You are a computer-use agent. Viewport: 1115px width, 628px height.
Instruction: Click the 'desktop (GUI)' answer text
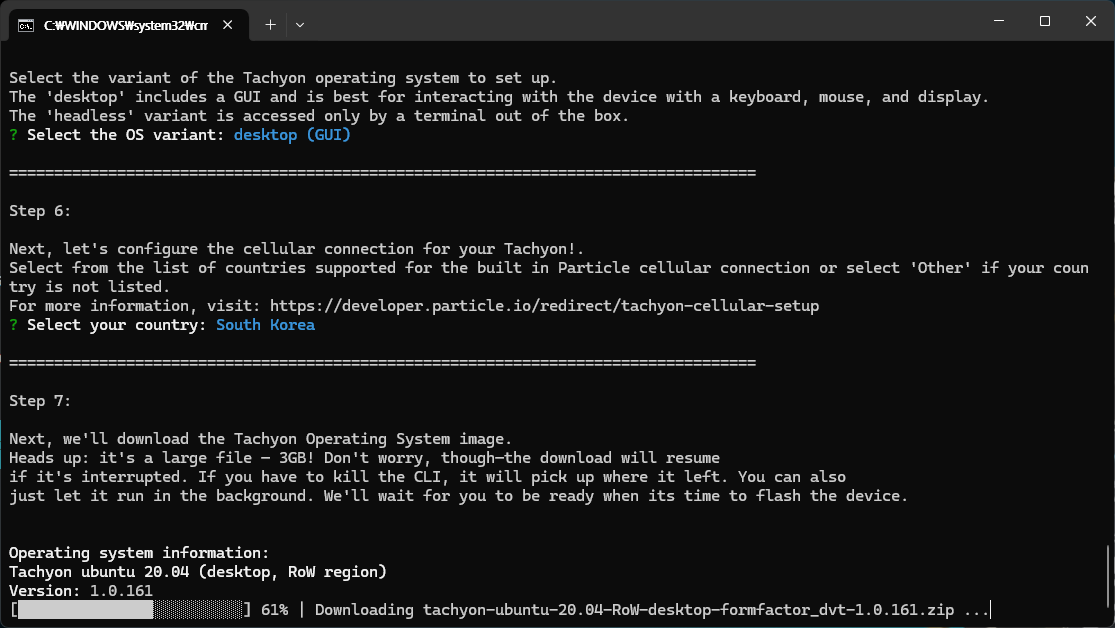pyautogui.click(x=292, y=135)
